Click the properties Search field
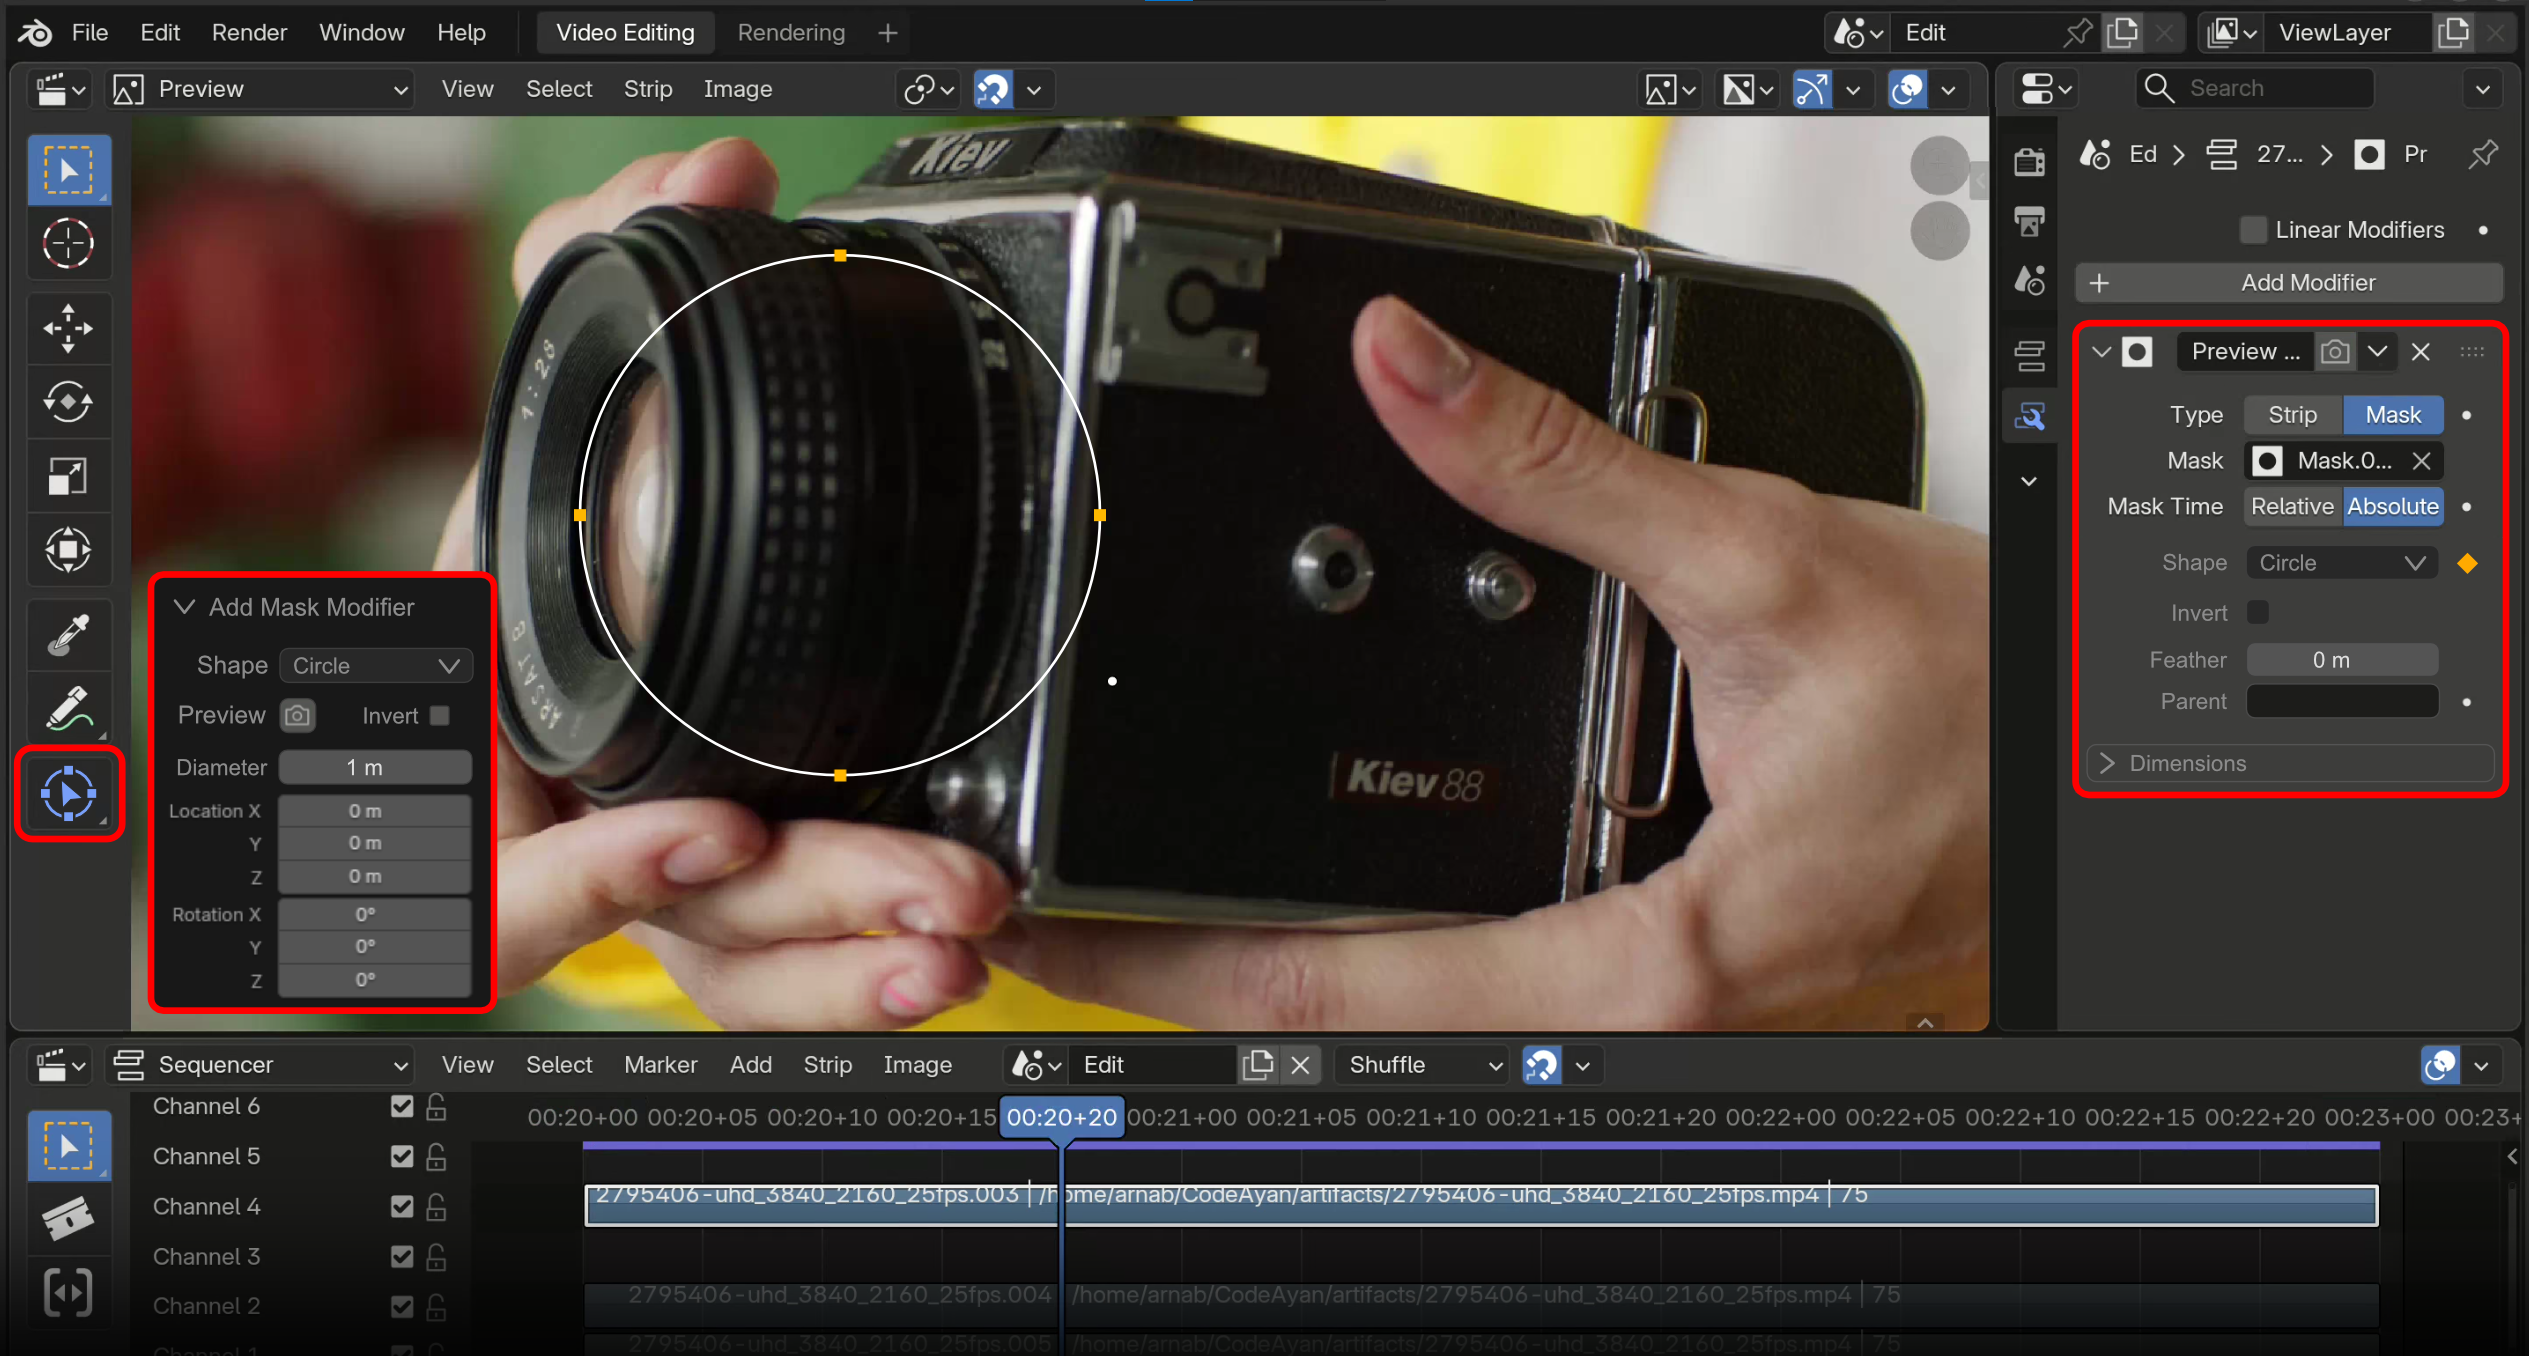Image resolution: width=2529 pixels, height=1356 pixels. 2255,88
